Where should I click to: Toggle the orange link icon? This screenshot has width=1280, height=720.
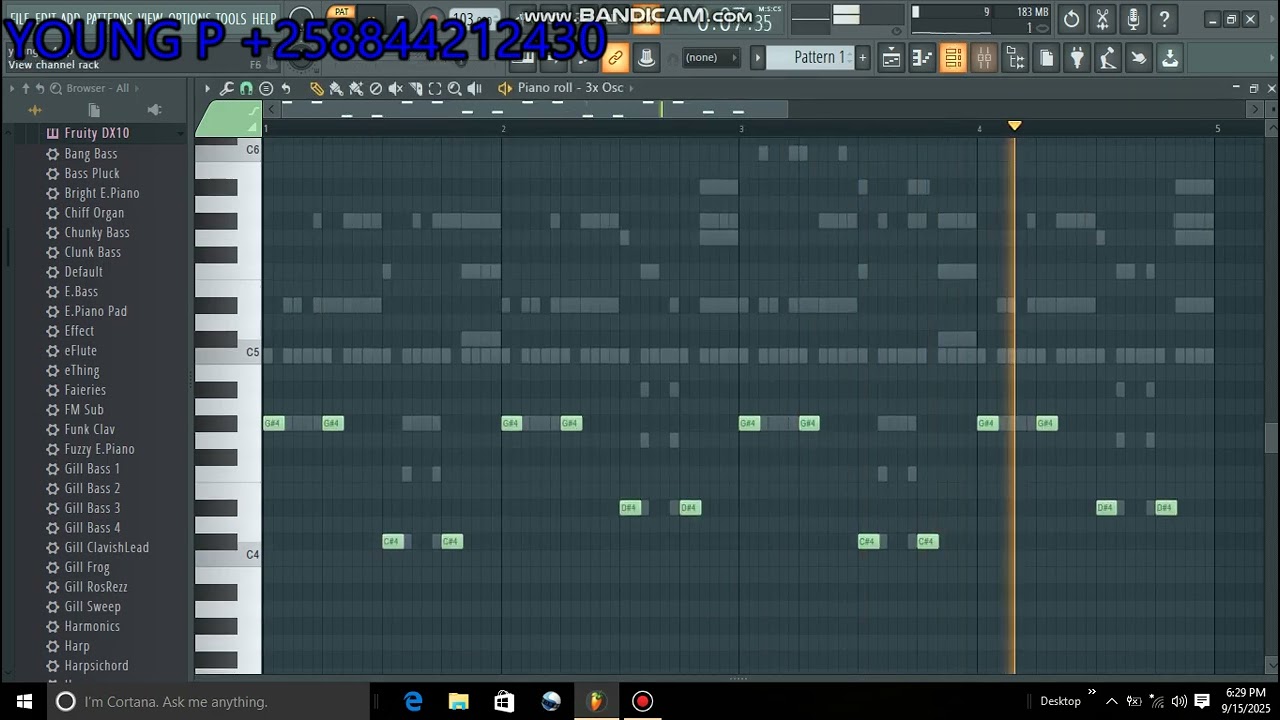615,58
